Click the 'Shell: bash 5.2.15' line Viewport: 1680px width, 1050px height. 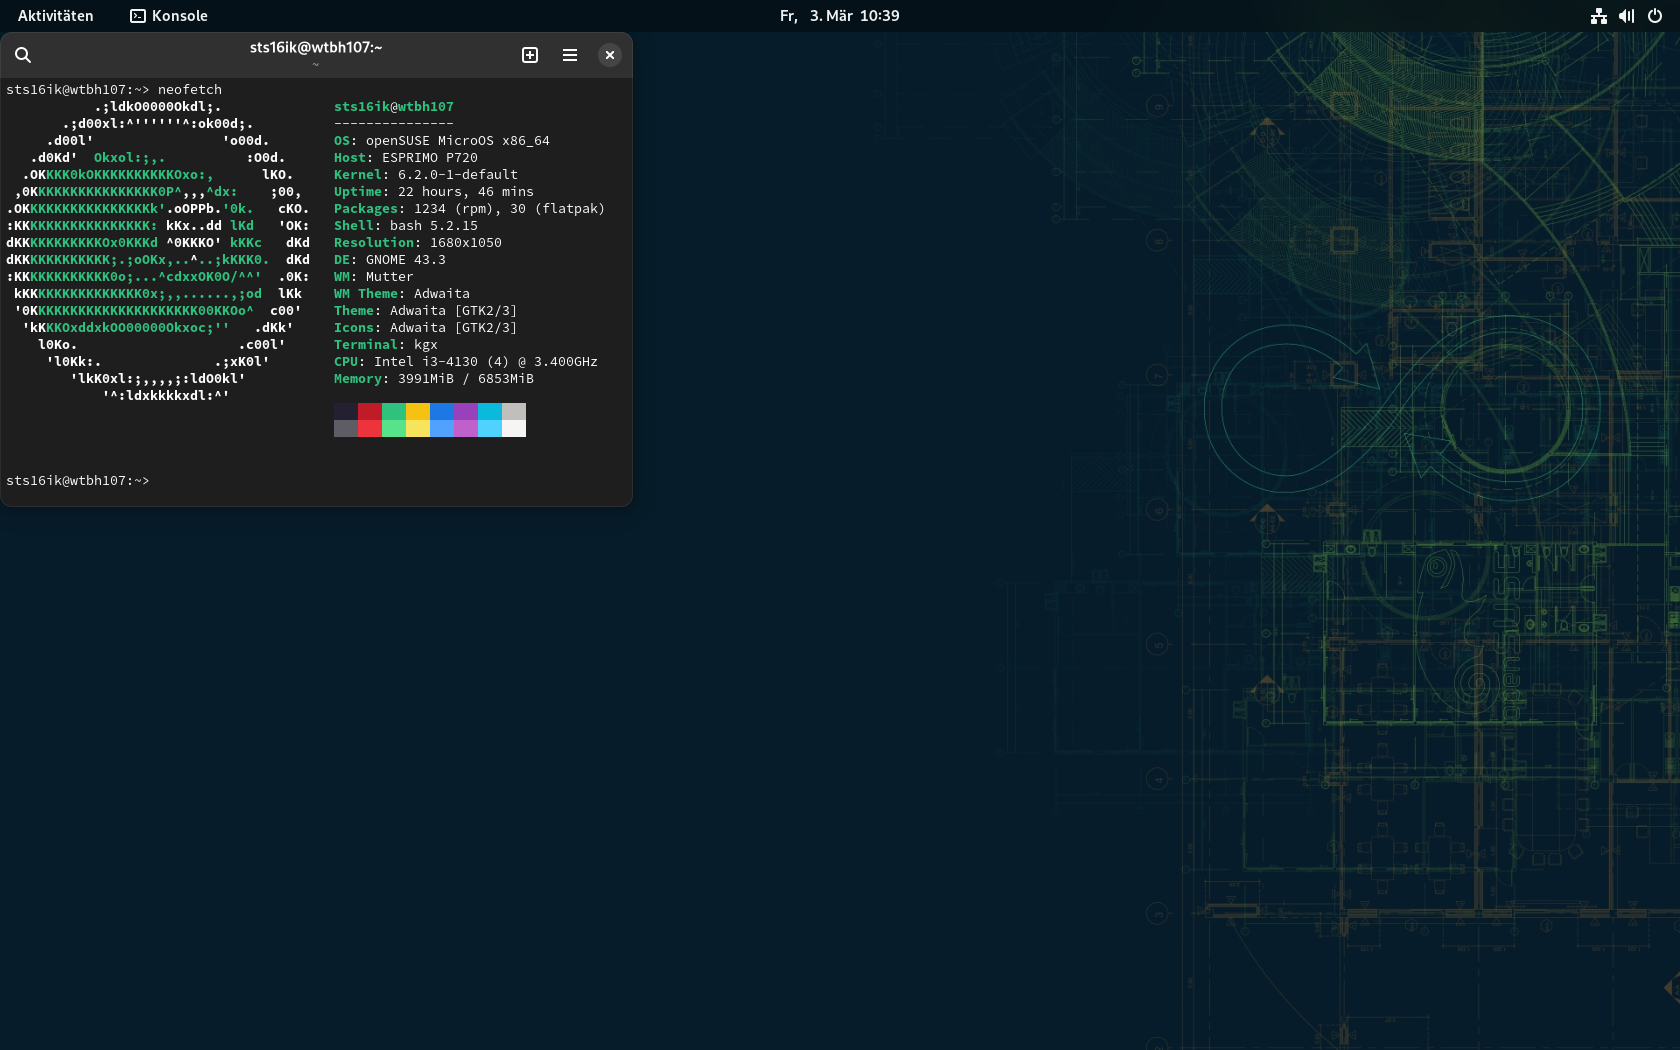tap(406, 226)
